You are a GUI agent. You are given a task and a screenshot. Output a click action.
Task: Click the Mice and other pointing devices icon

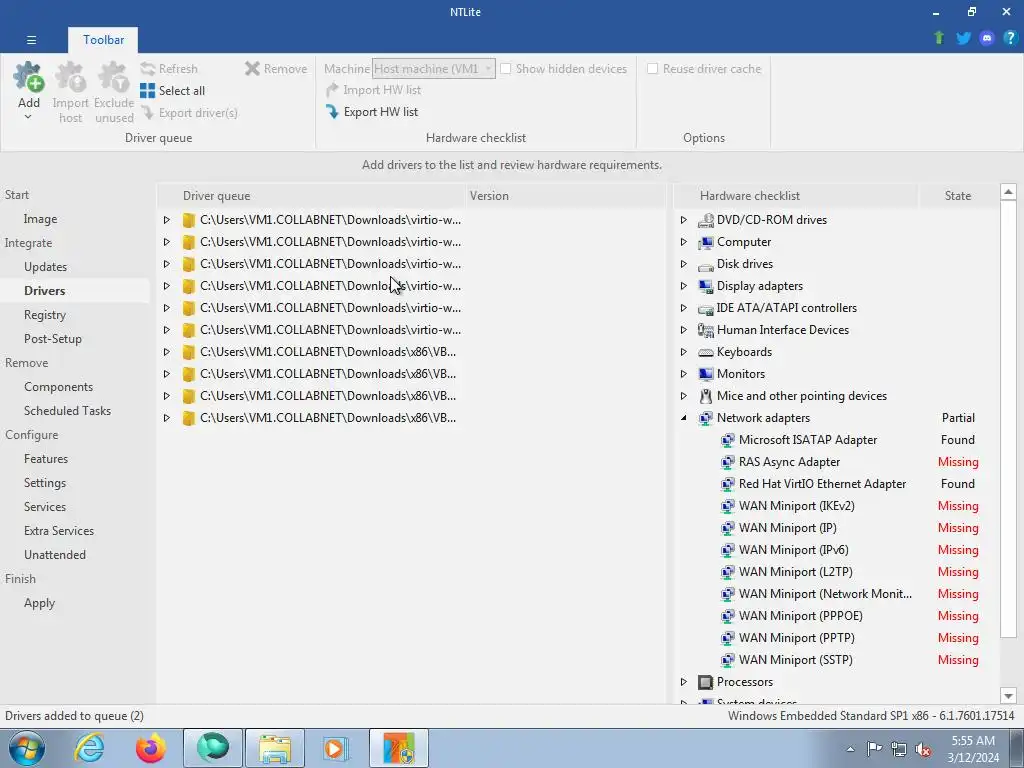(x=705, y=396)
